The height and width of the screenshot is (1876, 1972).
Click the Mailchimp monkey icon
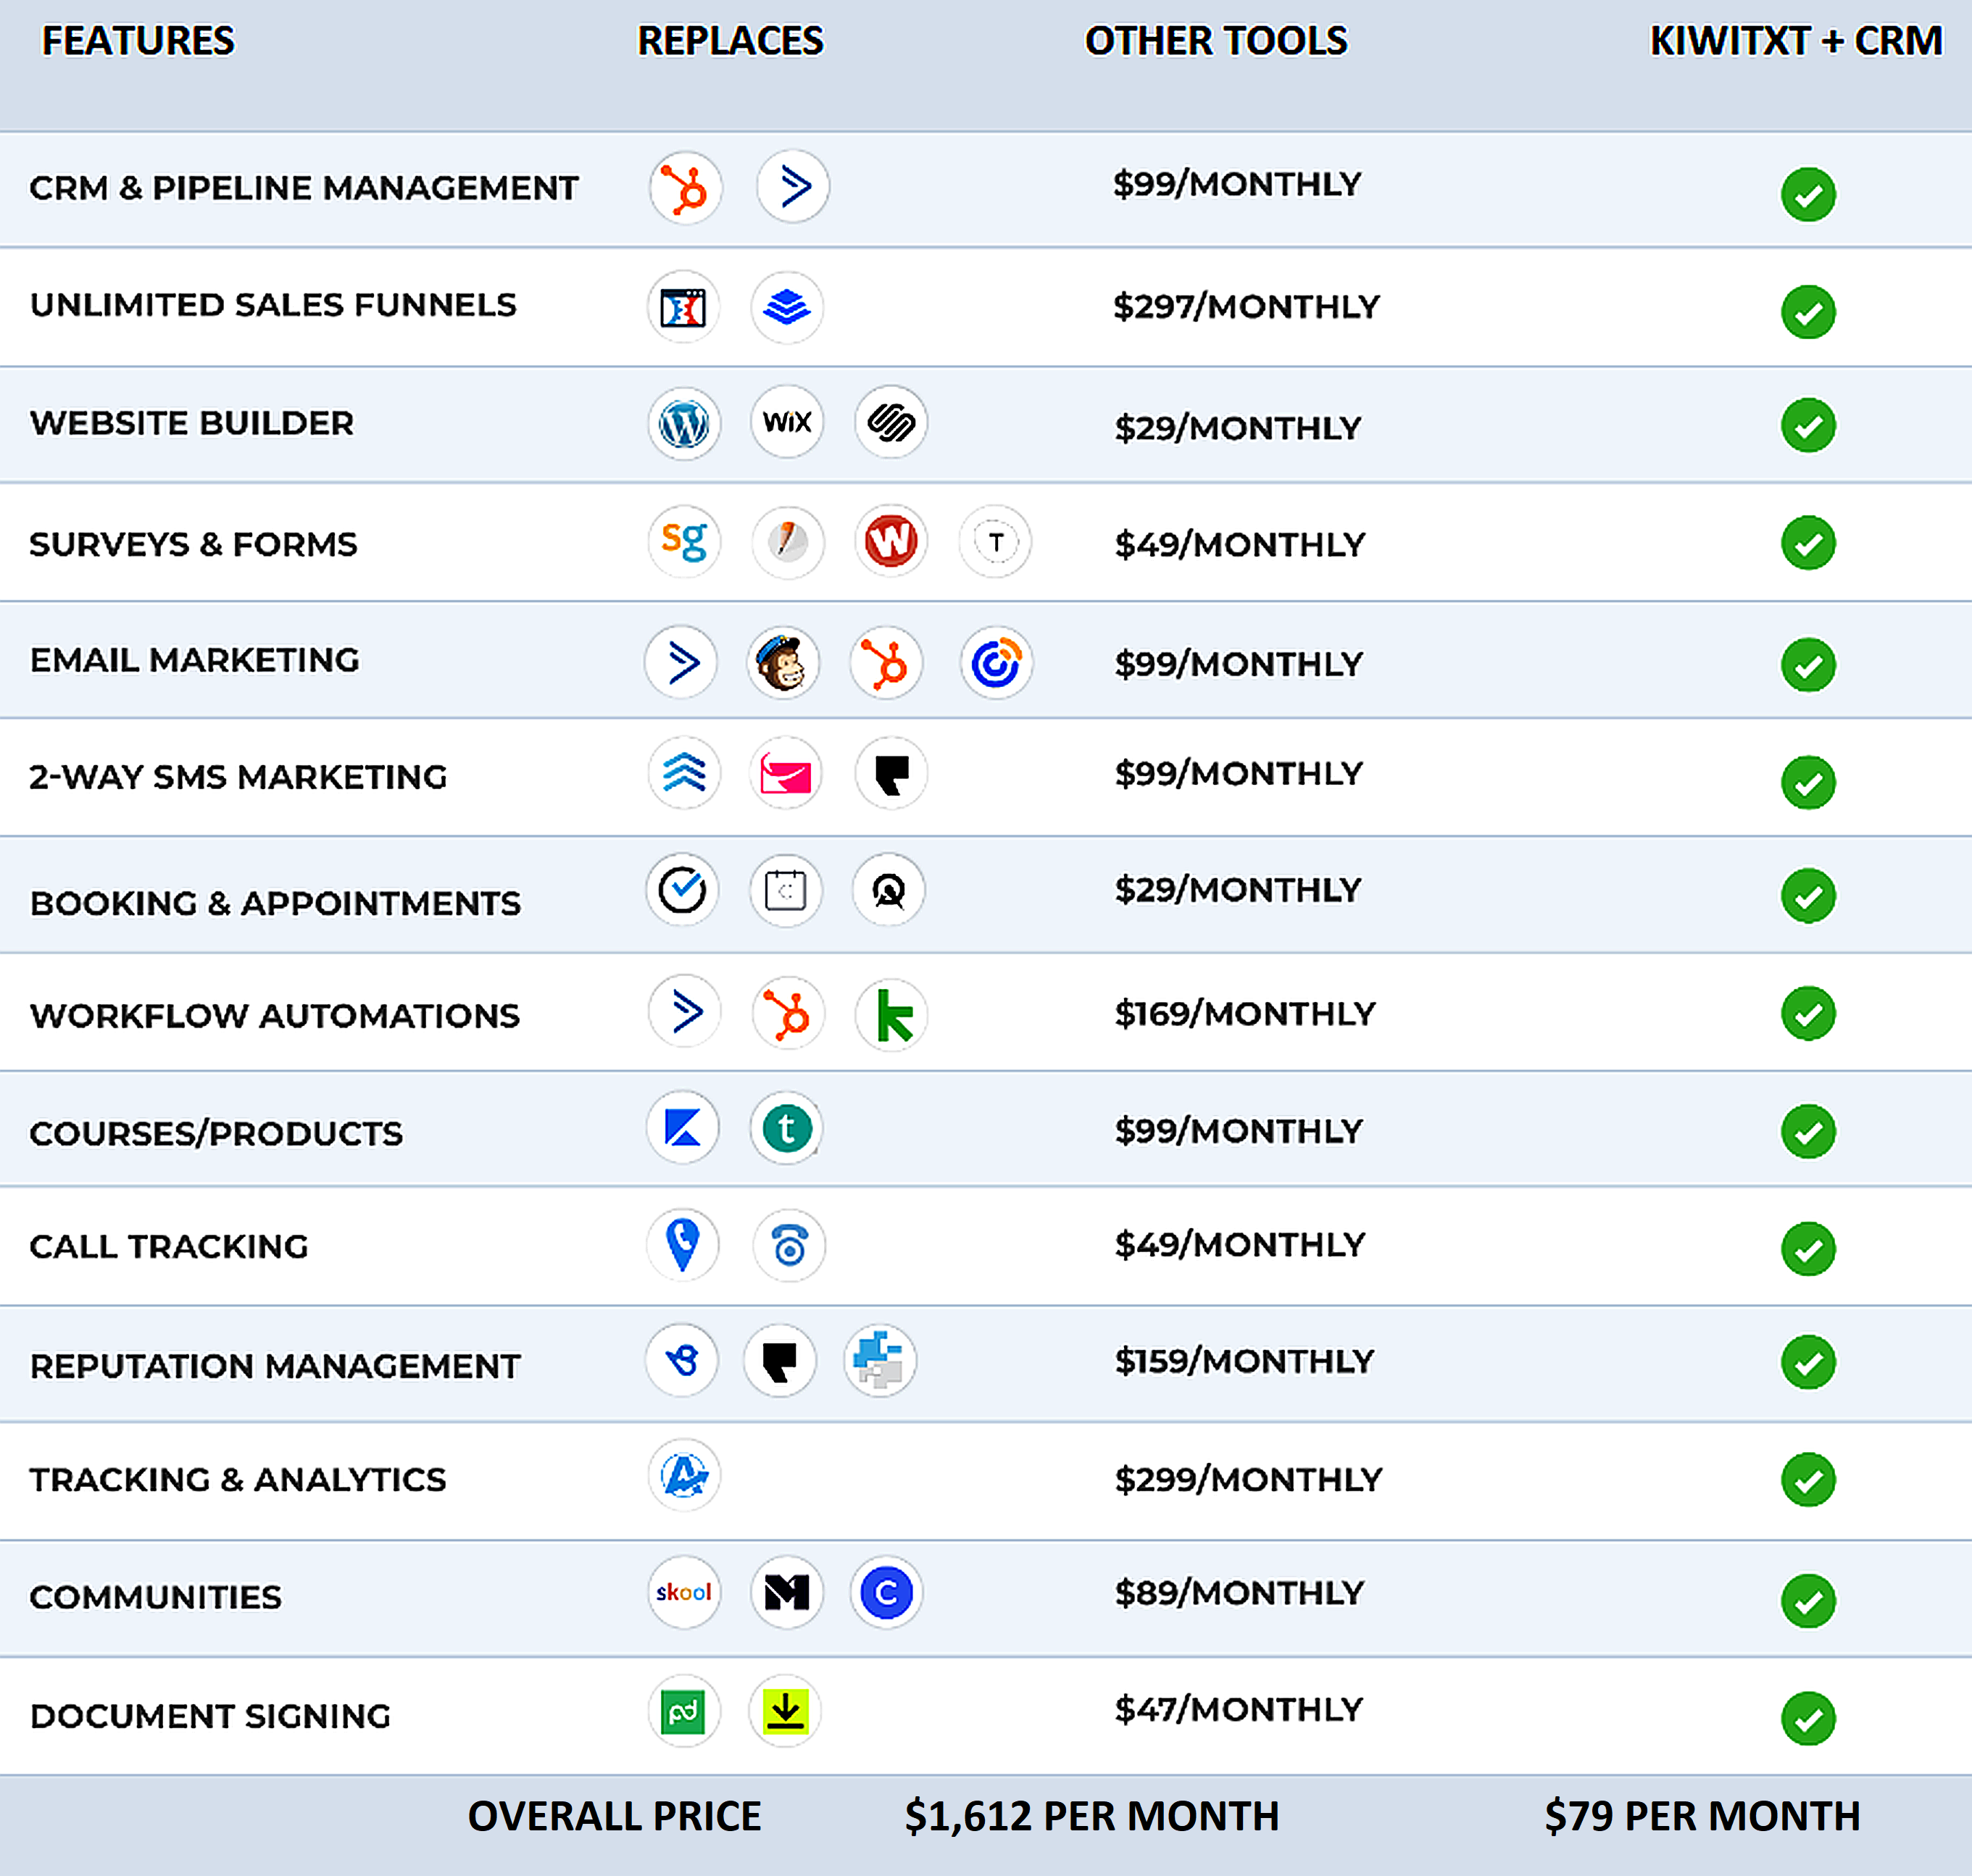pos(782,663)
